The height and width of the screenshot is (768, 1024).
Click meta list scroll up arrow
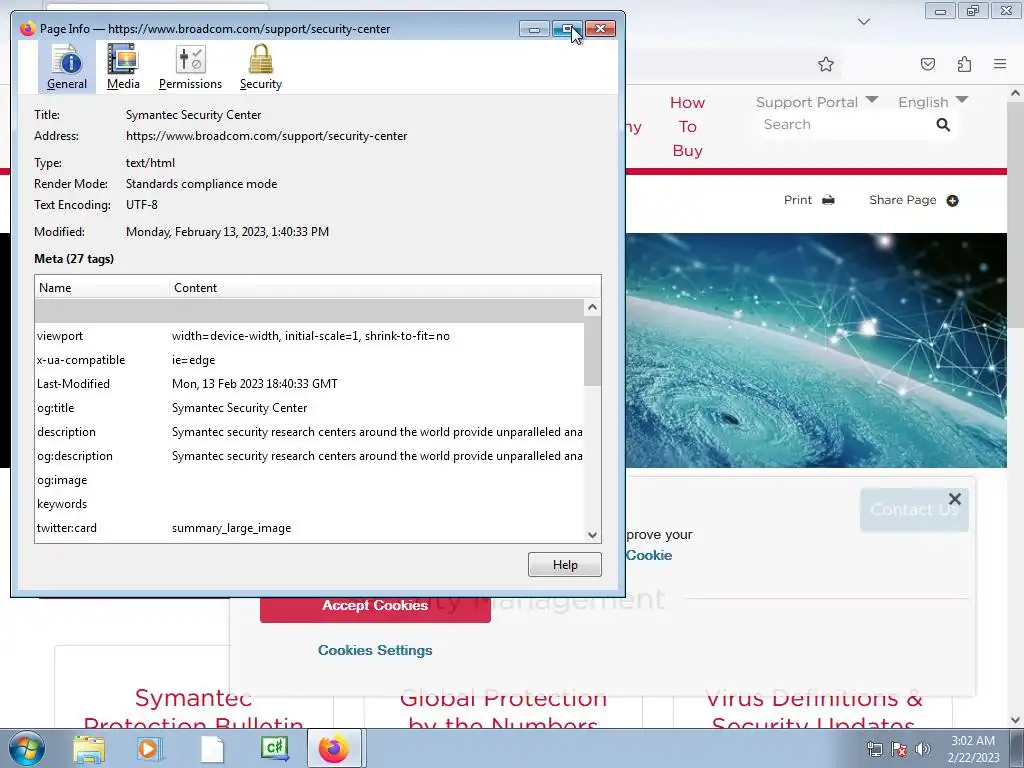click(592, 308)
